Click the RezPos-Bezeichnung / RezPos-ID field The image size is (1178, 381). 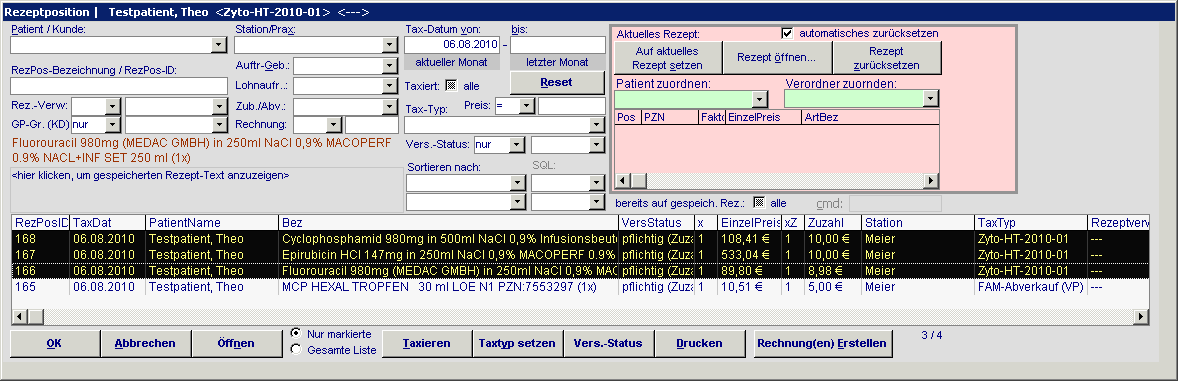[x=119, y=86]
